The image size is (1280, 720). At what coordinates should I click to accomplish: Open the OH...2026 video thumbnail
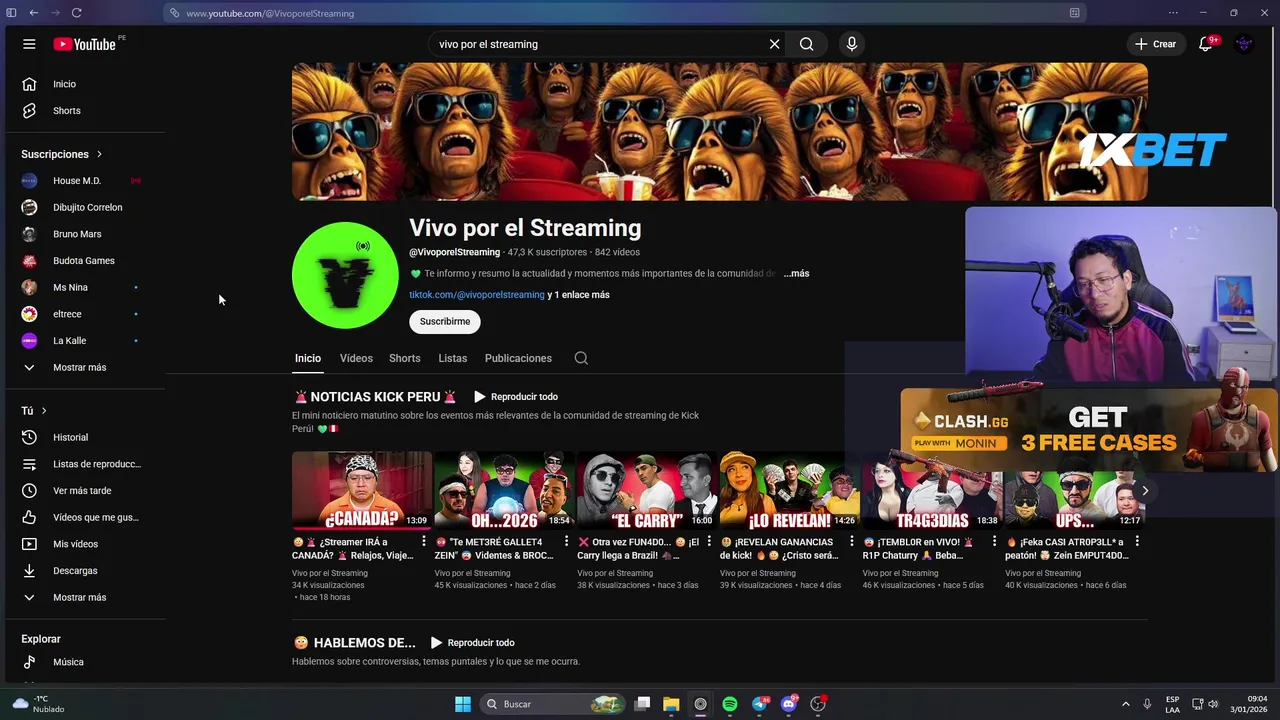(504, 490)
